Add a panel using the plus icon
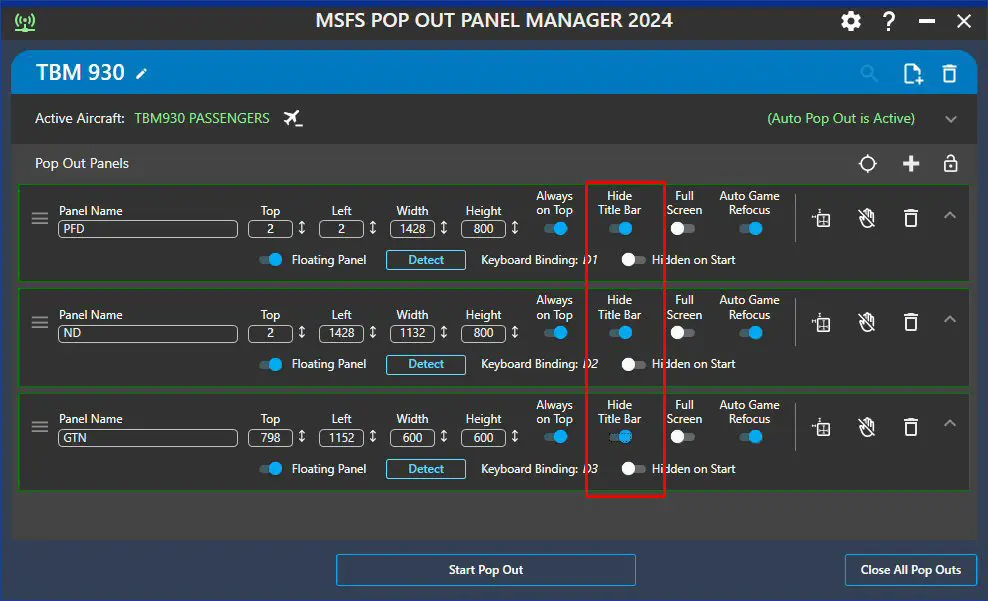 [910, 164]
